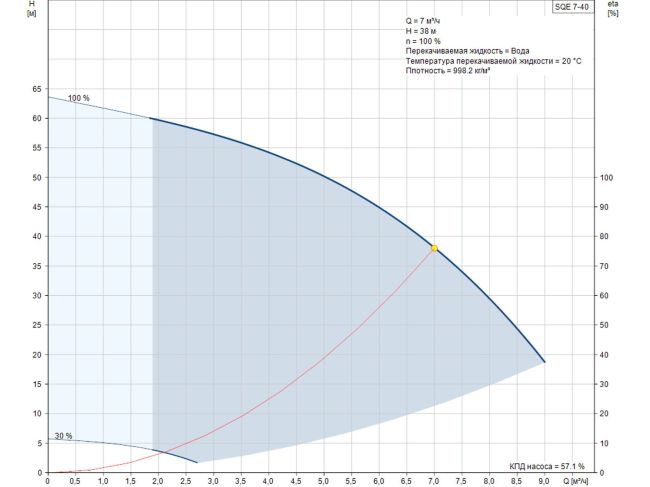650x487 pixels.
Task: Click the "100 %" speed curve label
Action: 79,98
